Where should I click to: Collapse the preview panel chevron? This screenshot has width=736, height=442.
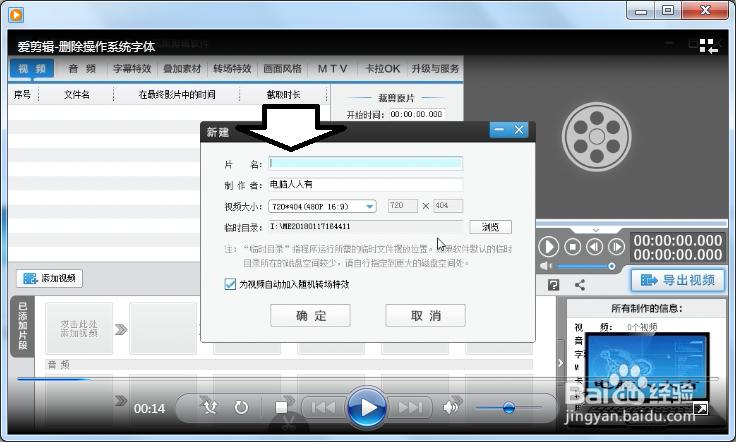(596, 230)
